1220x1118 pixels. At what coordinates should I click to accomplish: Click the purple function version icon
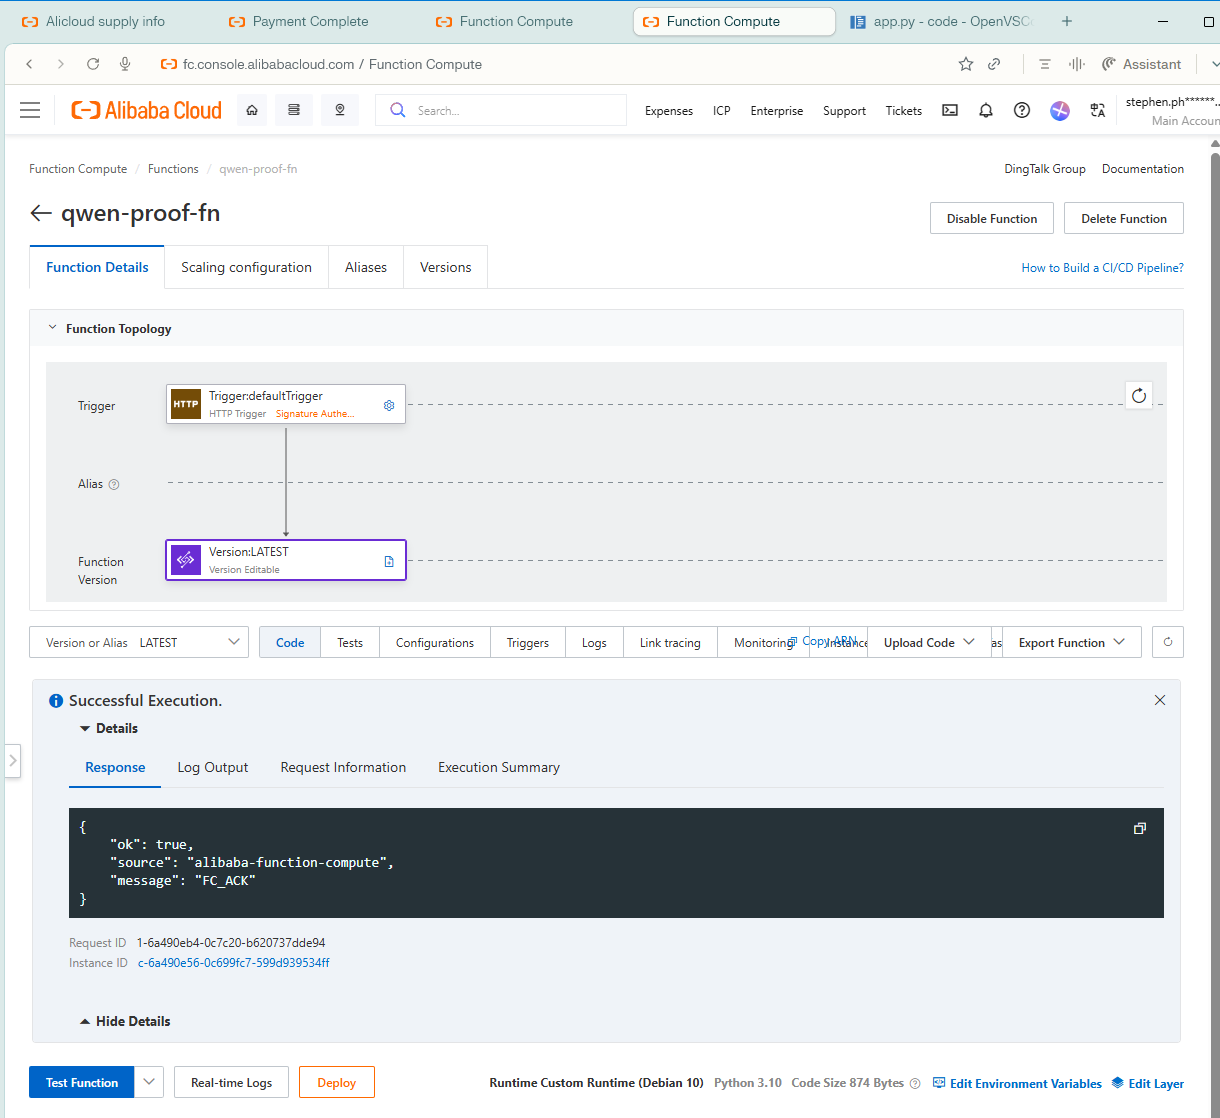tap(186, 560)
